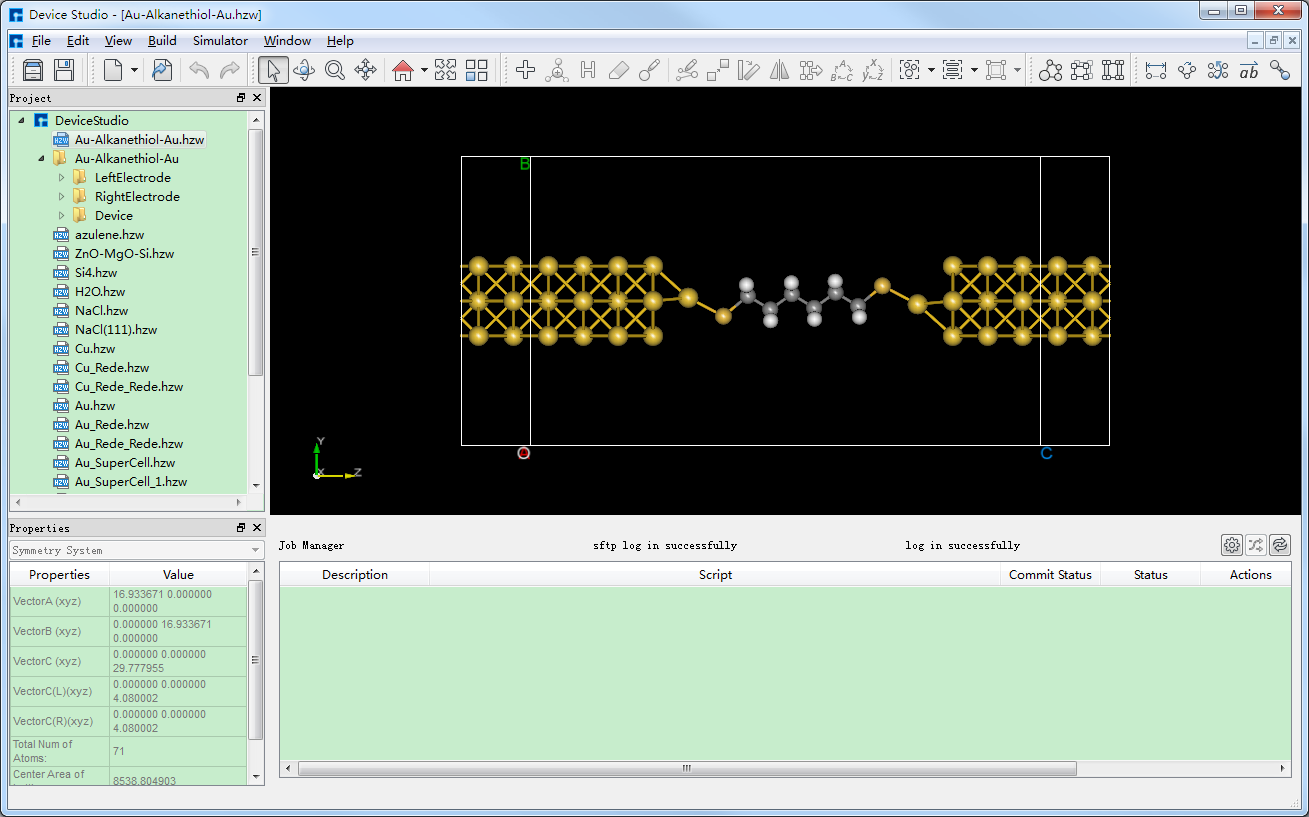Image resolution: width=1309 pixels, height=817 pixels.
Task: Open Job Manager settings gear
Action: coord(1231,544)
